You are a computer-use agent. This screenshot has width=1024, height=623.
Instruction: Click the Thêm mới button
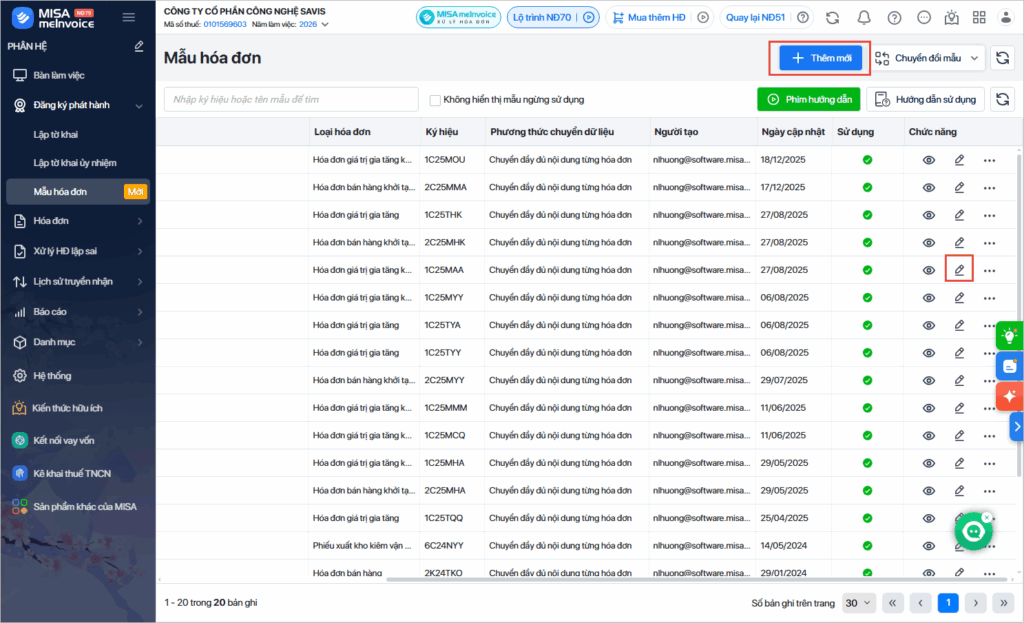821,58
